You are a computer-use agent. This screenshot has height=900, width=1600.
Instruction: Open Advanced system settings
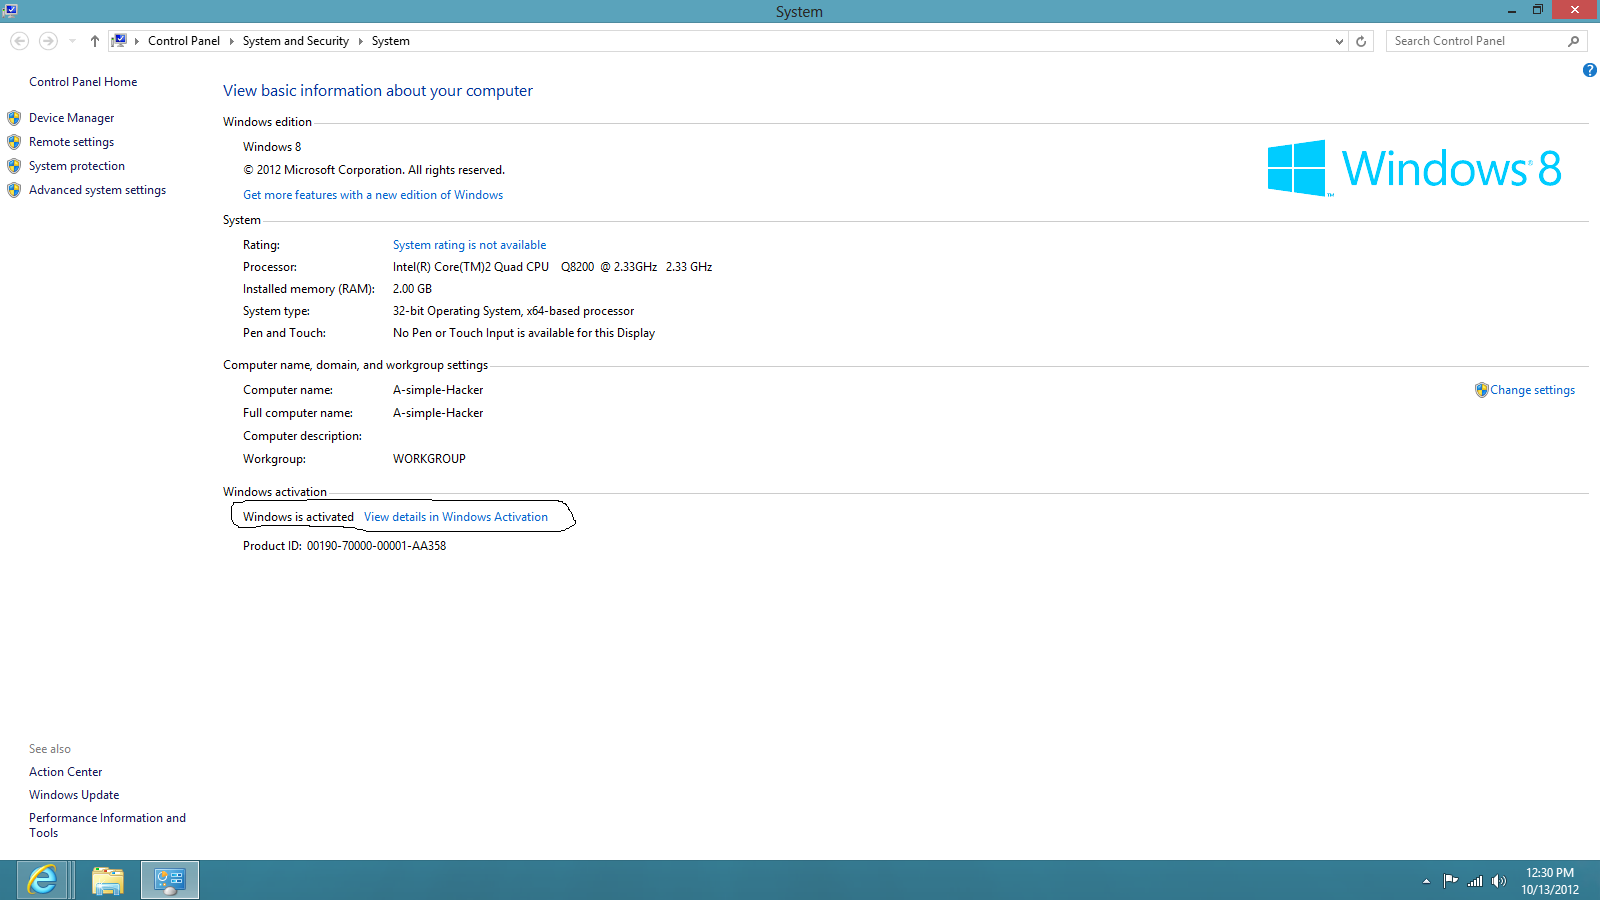98,190
